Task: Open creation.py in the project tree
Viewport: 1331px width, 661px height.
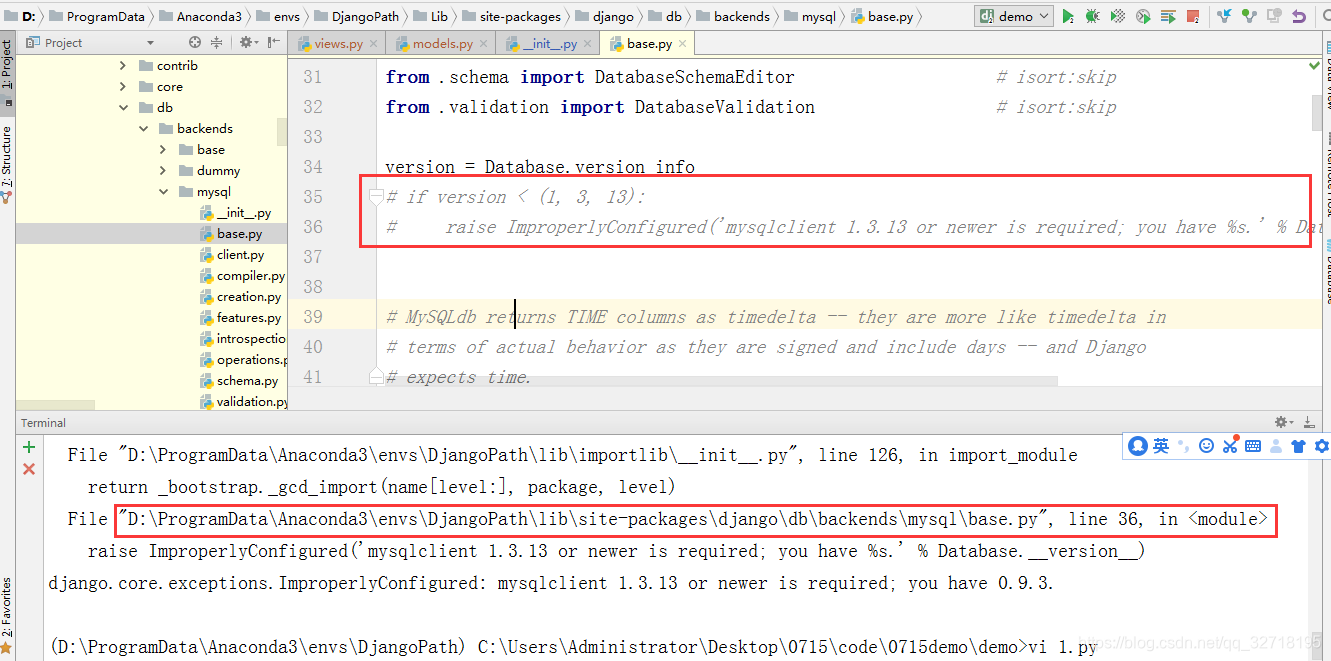Action: (x=240, y=296)
